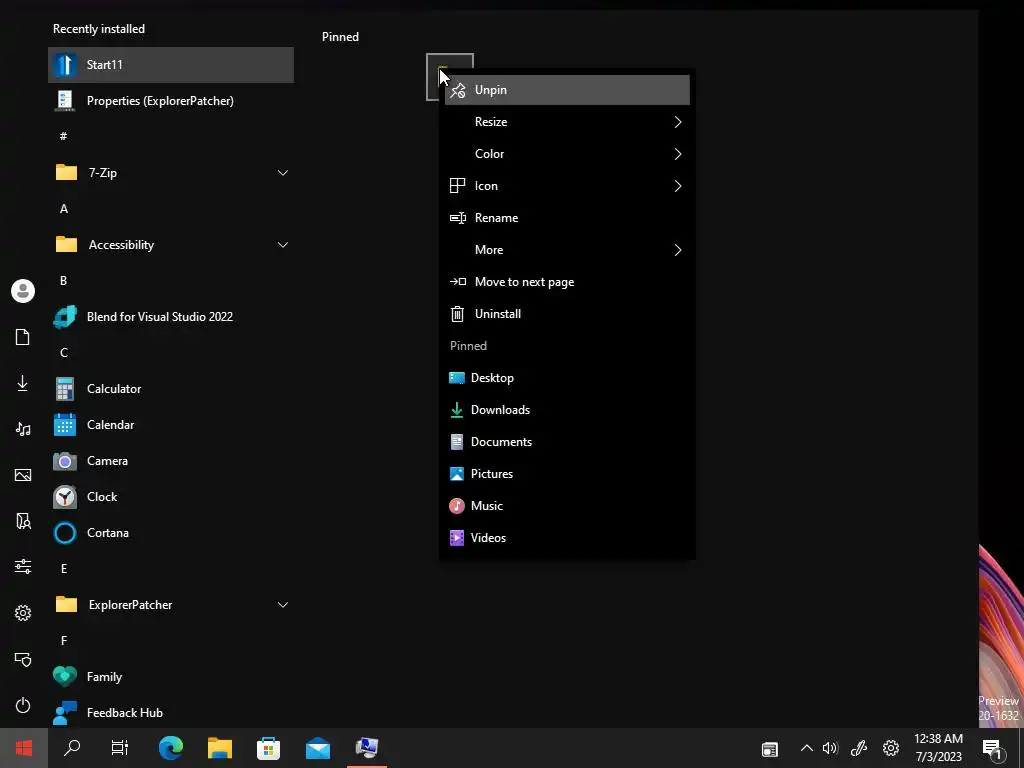
Task: Click the '#' letter group header
Action: pyautogui.click(x=63, y=136)
